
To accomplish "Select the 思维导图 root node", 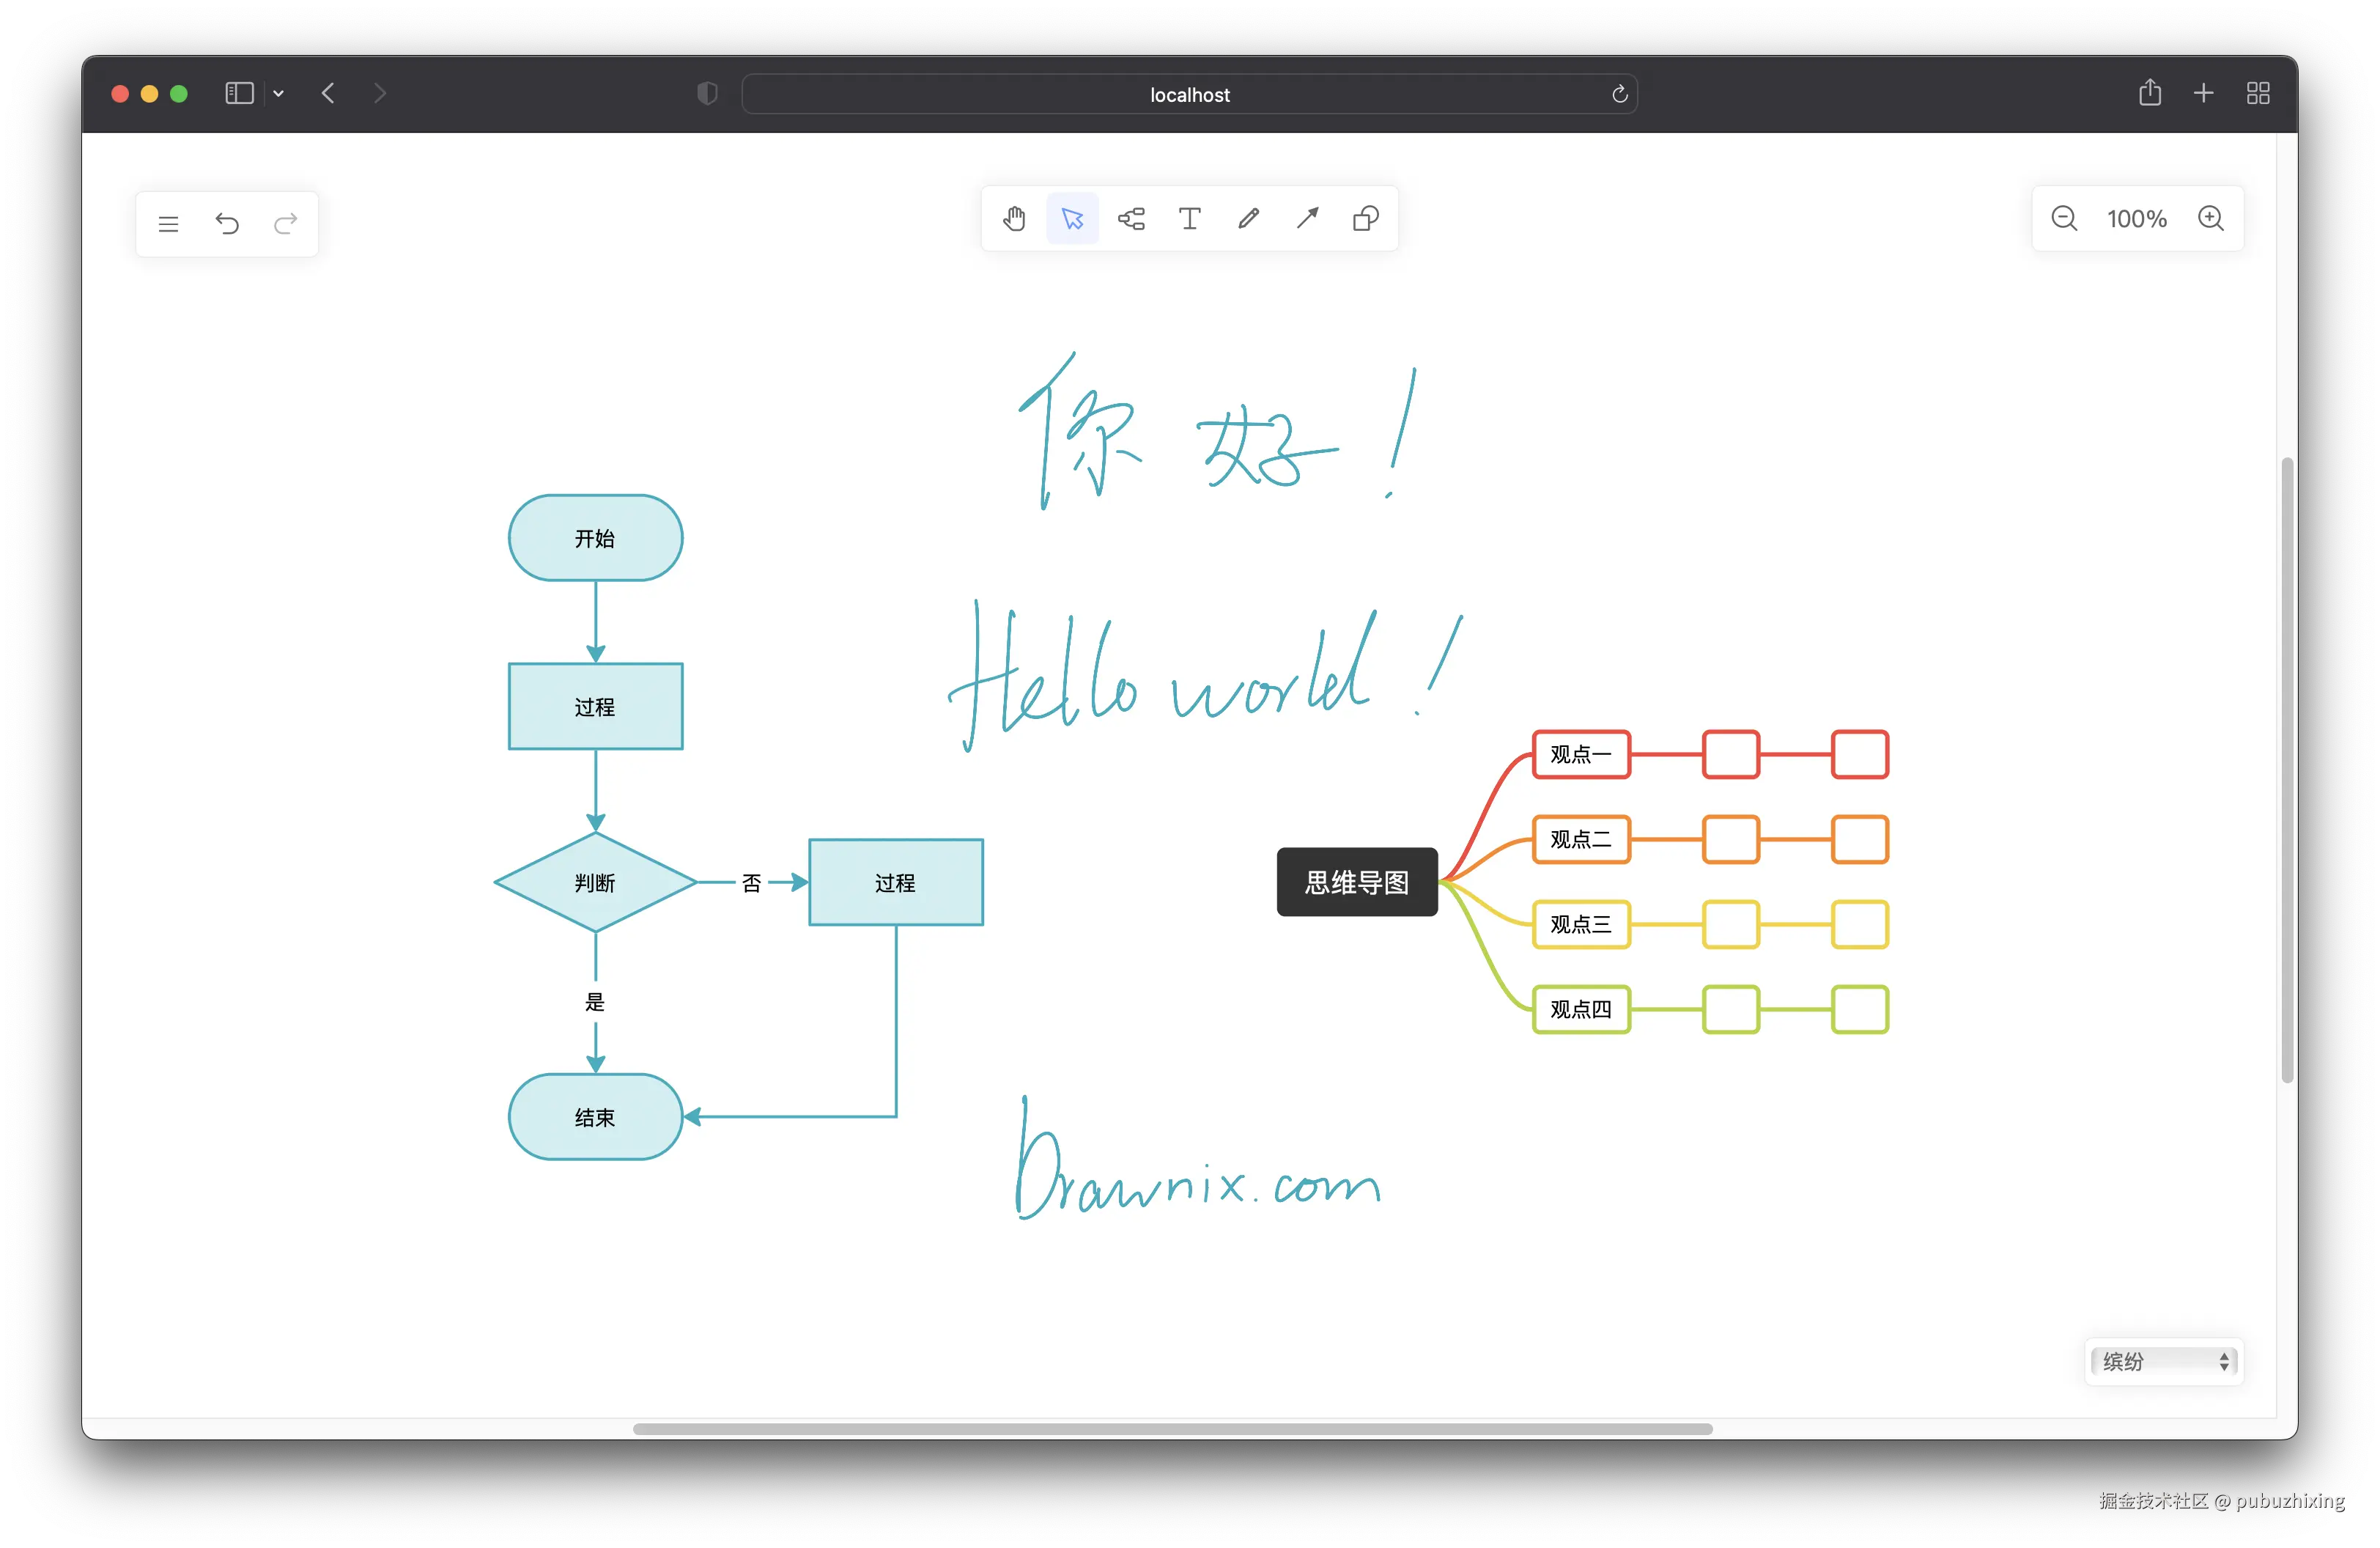I will pyautogui.click(x=1356, y=882).
